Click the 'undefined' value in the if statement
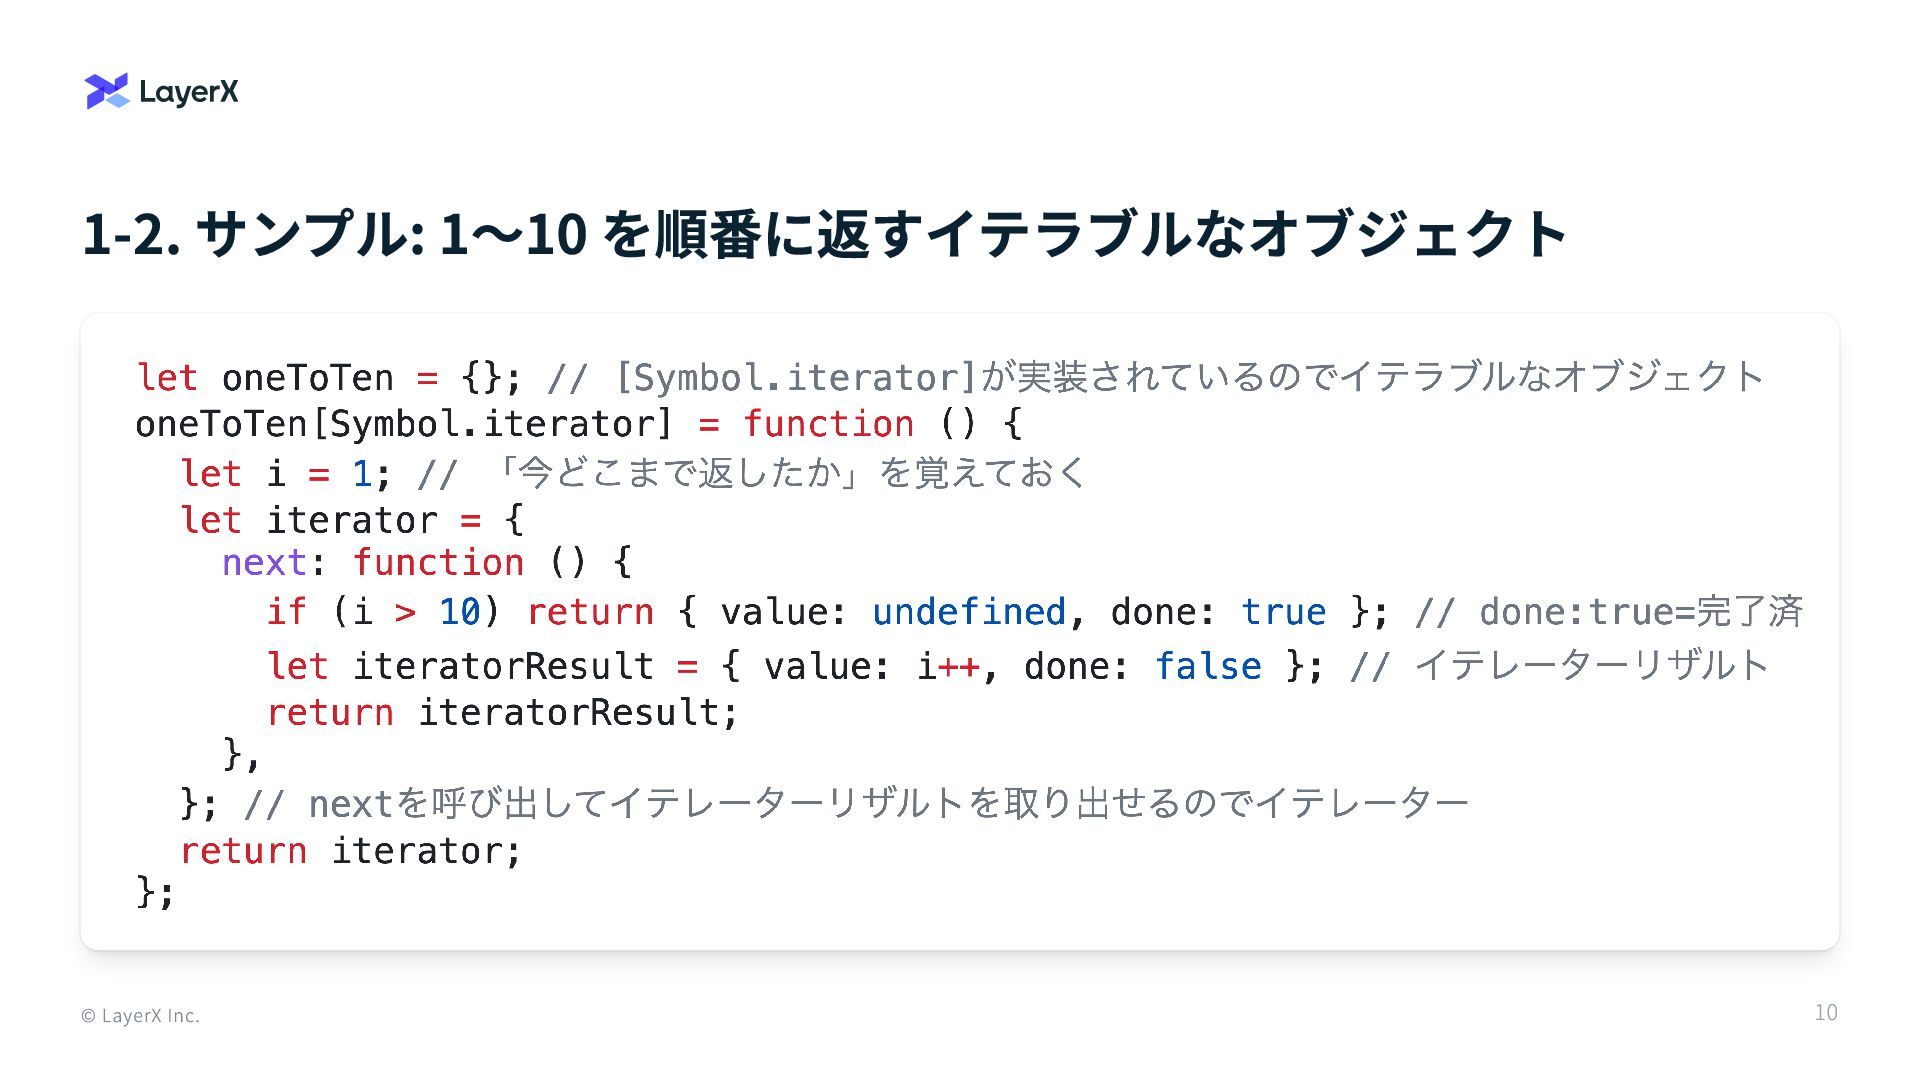1920x1080 pixels. point(969,612)
